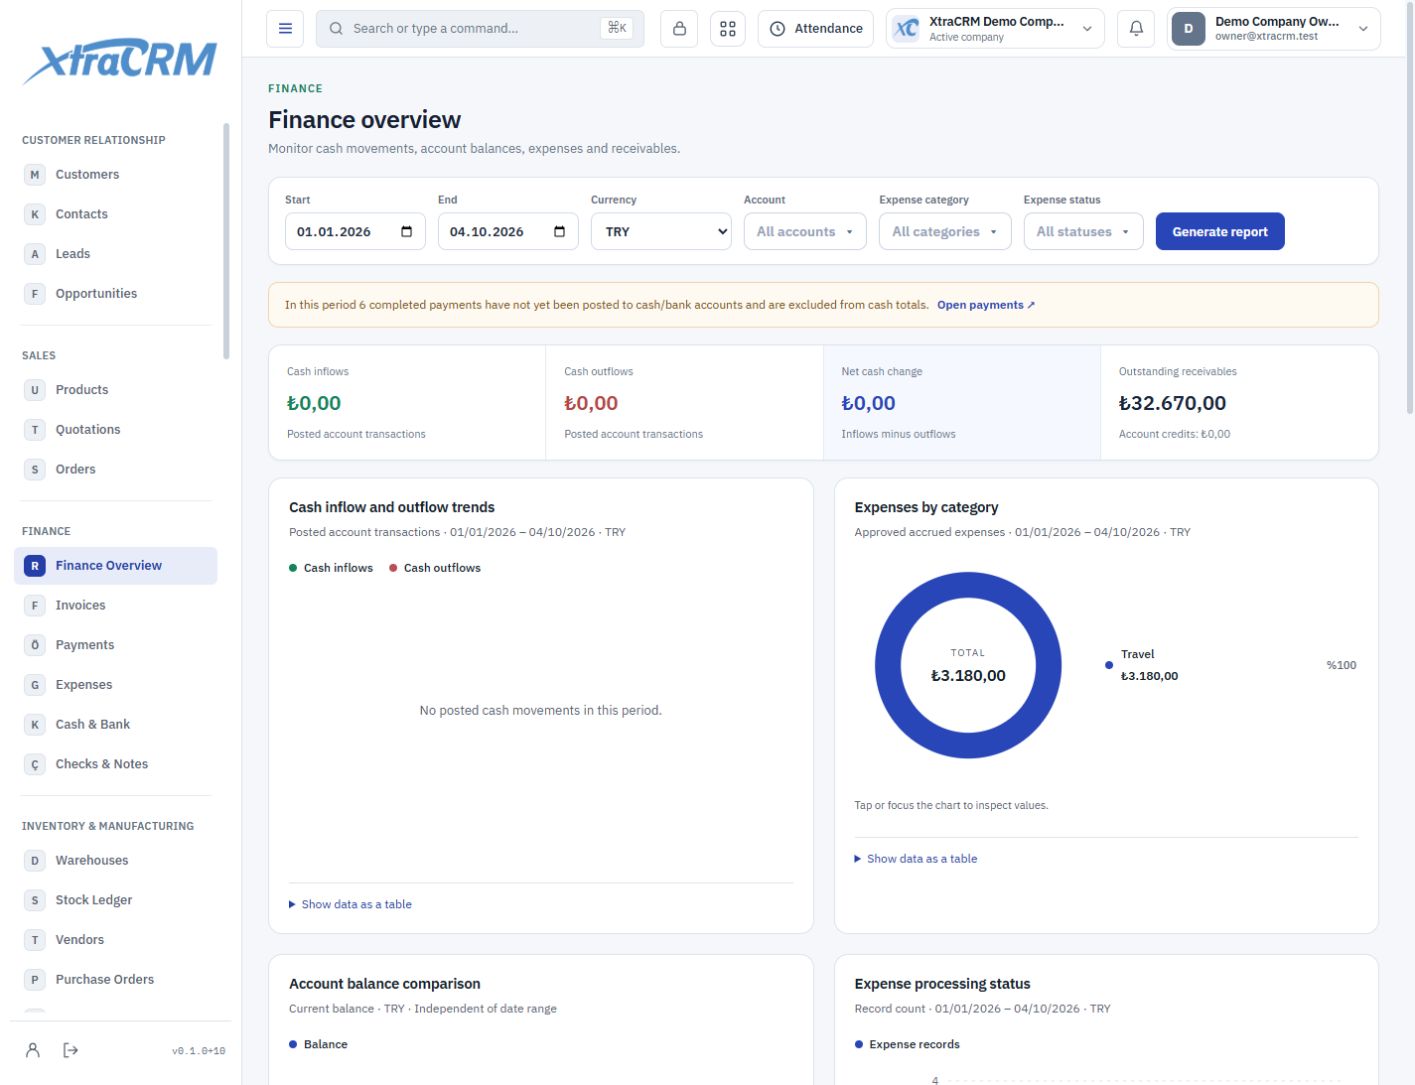The image size is (1415, 1085).
Task: Toggle Cash inflows legend series
Action: click(331, 568)
